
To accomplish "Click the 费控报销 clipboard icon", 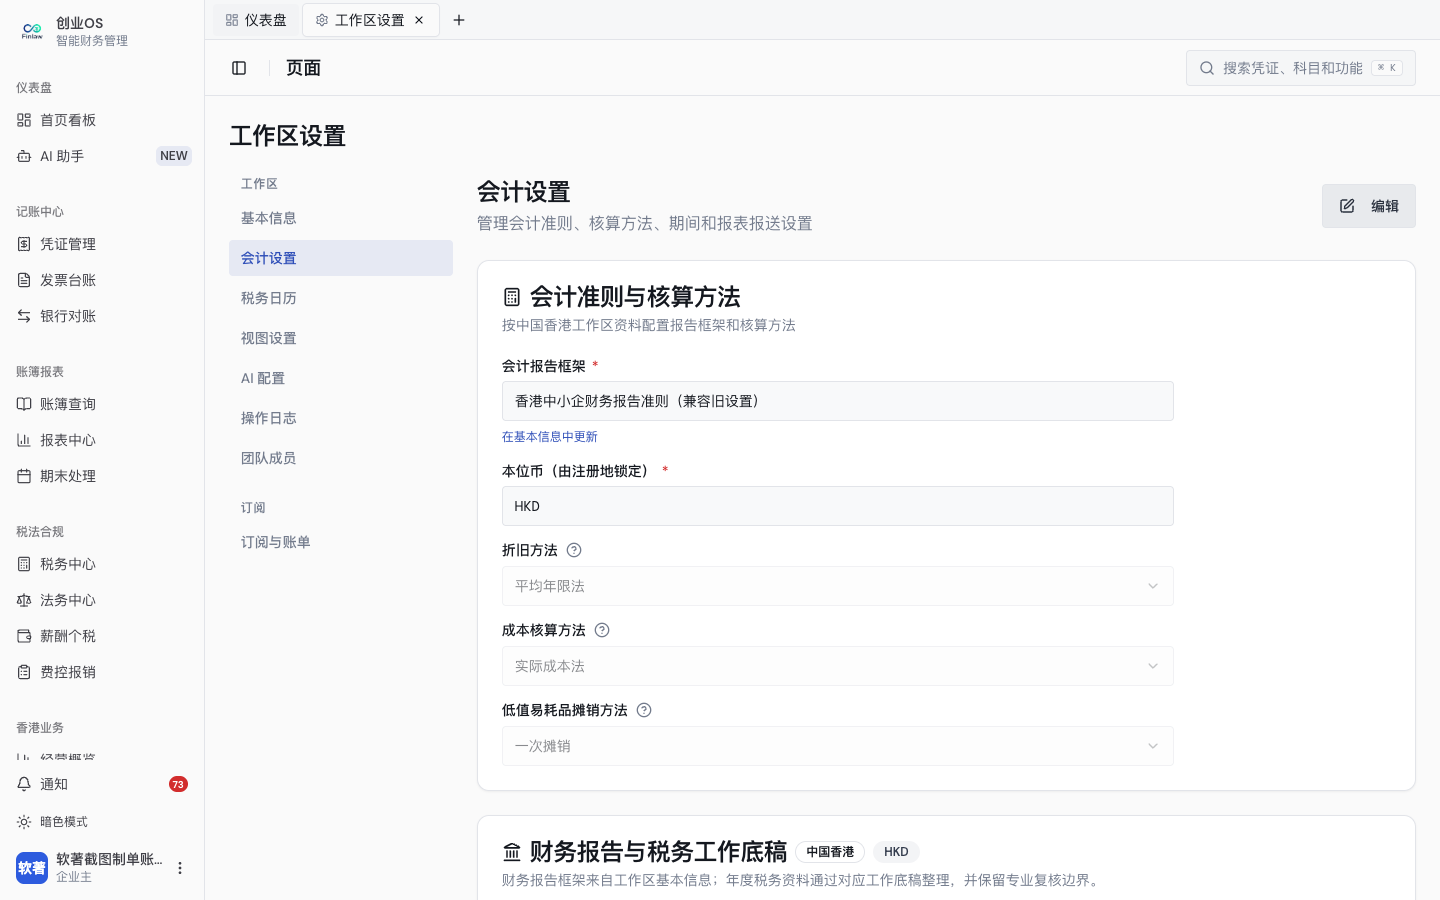I will (24, 672).
